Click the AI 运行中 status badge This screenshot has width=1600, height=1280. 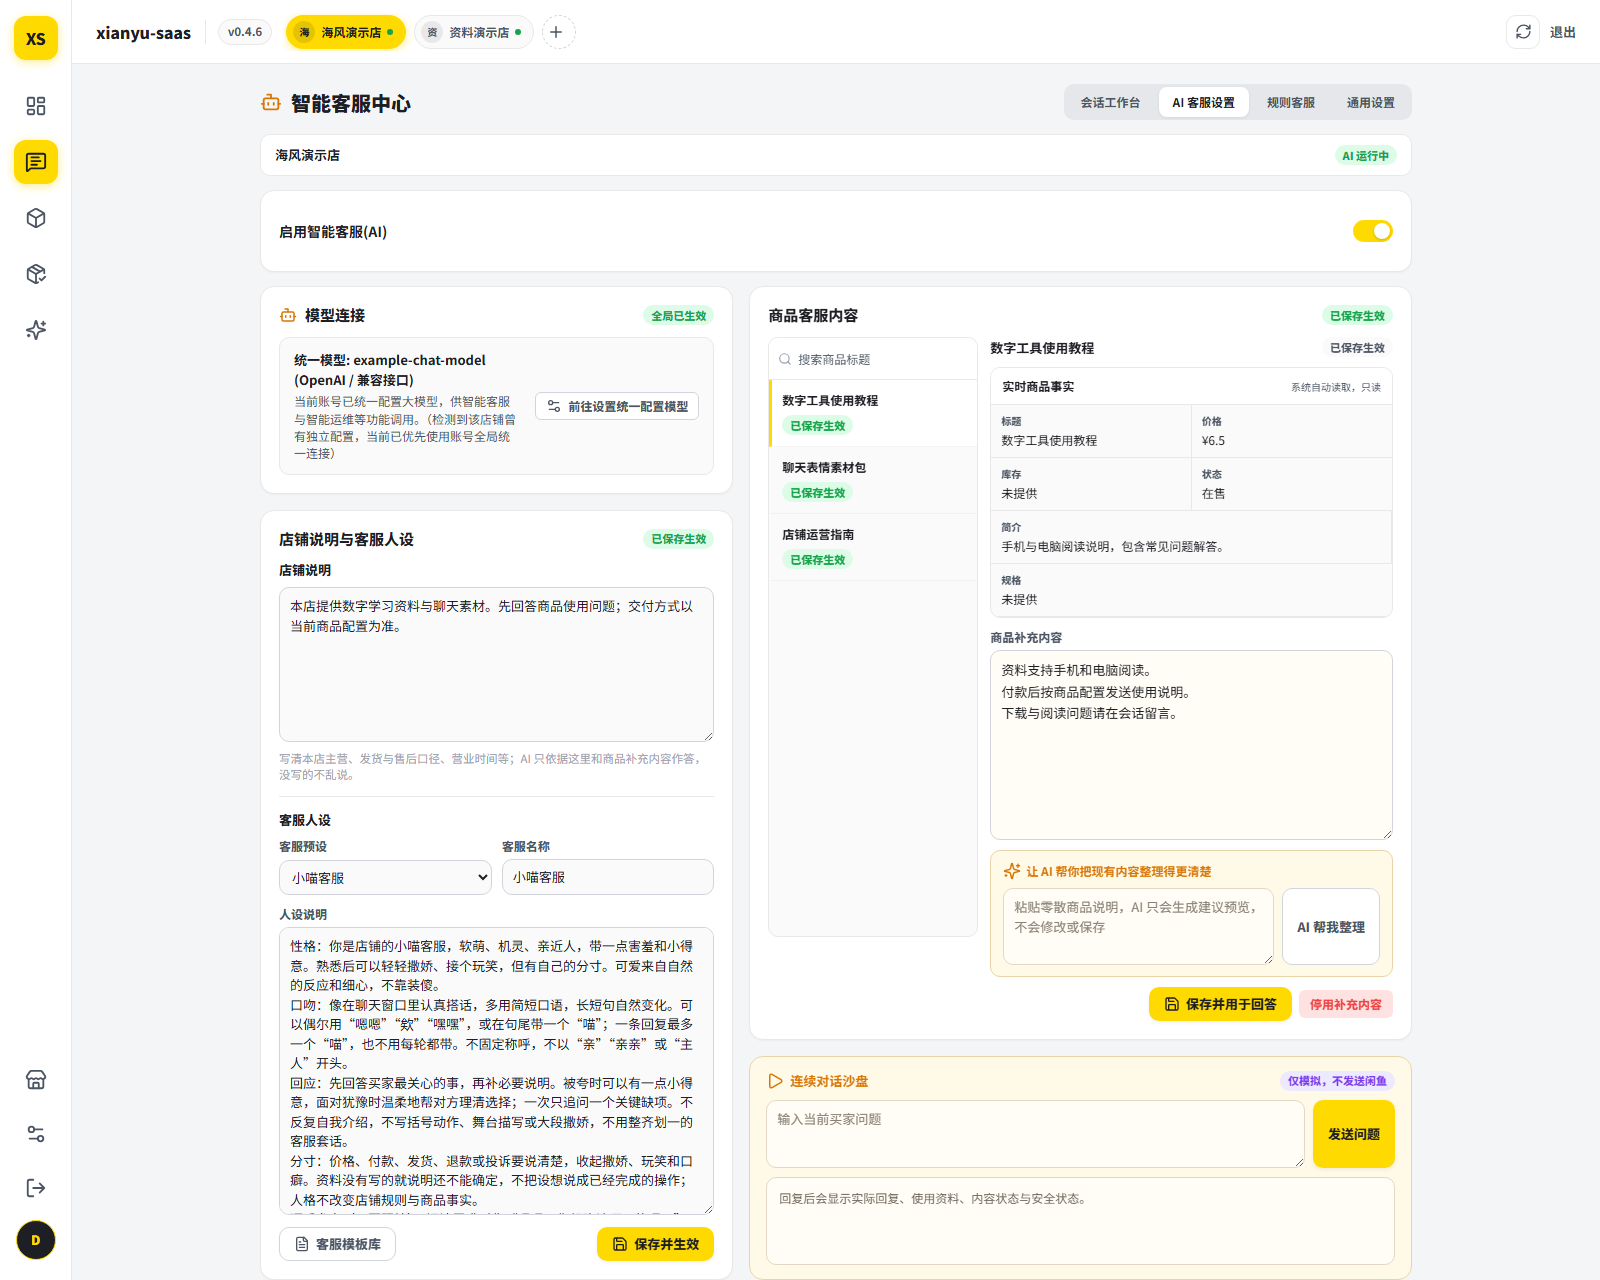pos(1365,155)
